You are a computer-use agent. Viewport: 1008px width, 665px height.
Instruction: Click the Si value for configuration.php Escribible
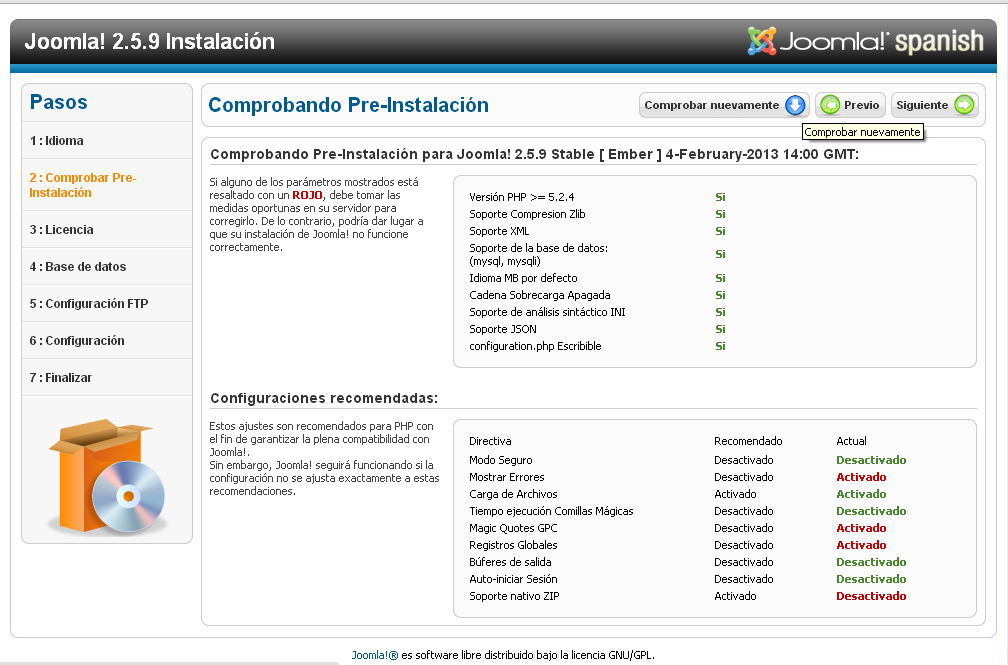click(x=721, y=346)
